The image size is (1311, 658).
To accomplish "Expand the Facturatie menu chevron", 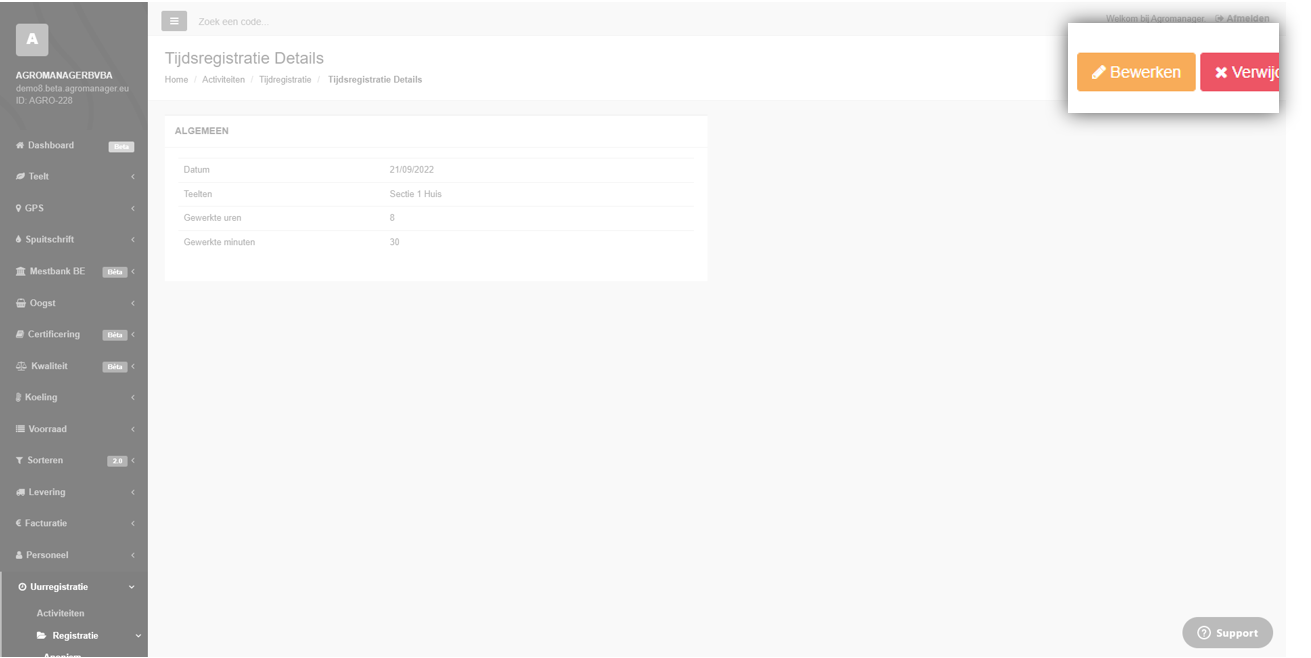I will 132,523.
